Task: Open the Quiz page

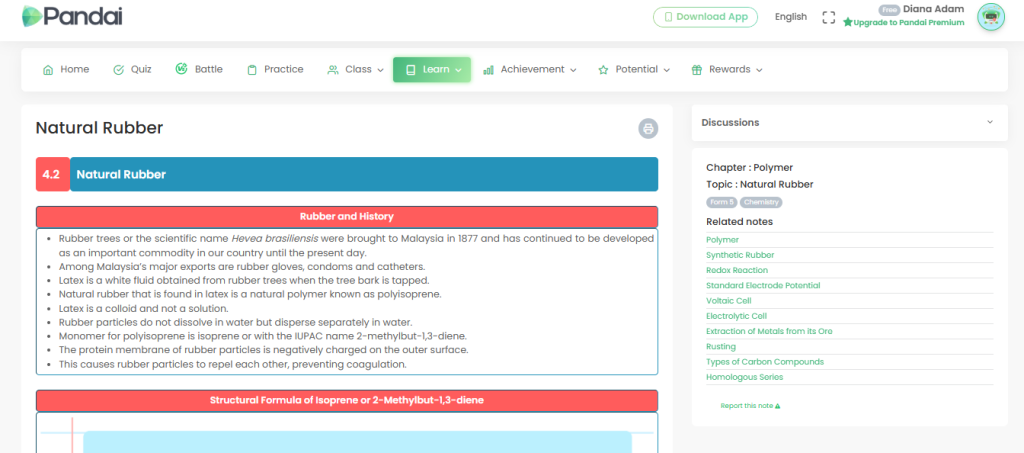Action: 132,70
